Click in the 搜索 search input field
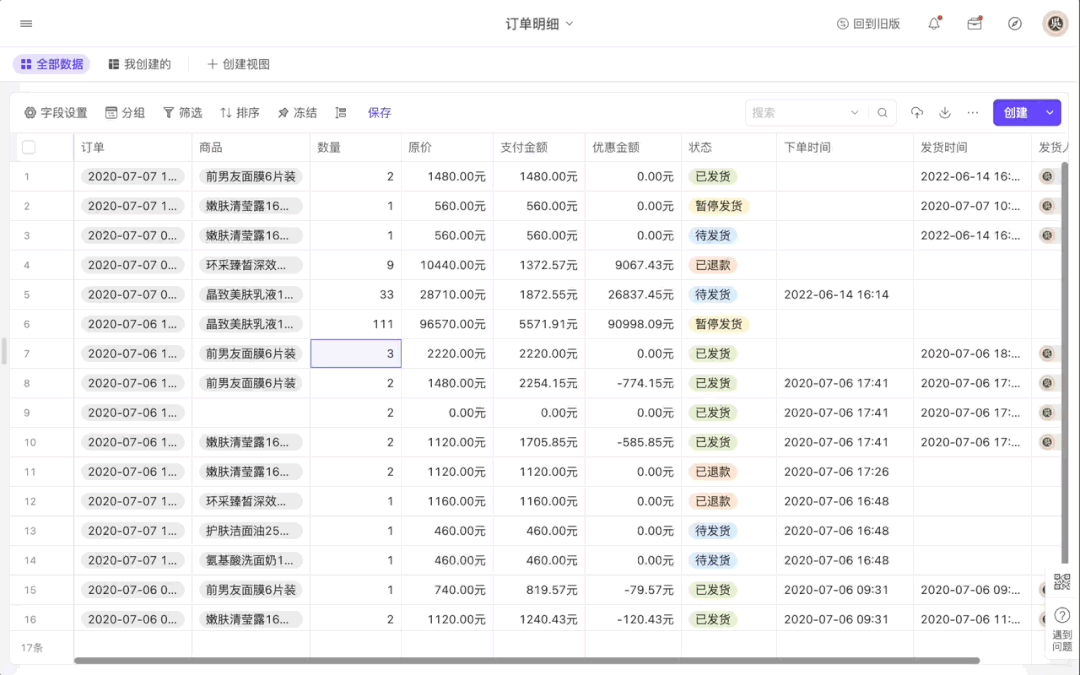 (795, 113)
